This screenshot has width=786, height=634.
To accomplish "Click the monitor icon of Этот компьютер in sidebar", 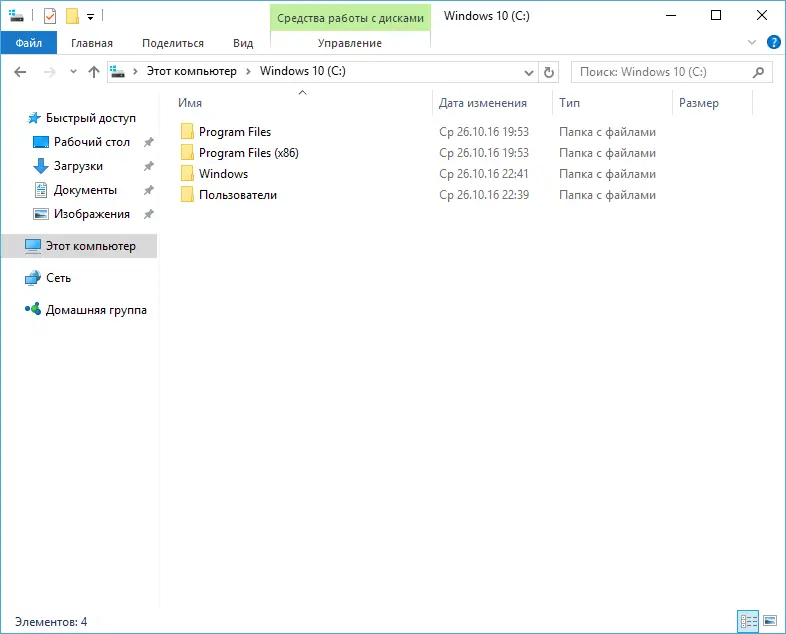I will click(x=33, y=246).
